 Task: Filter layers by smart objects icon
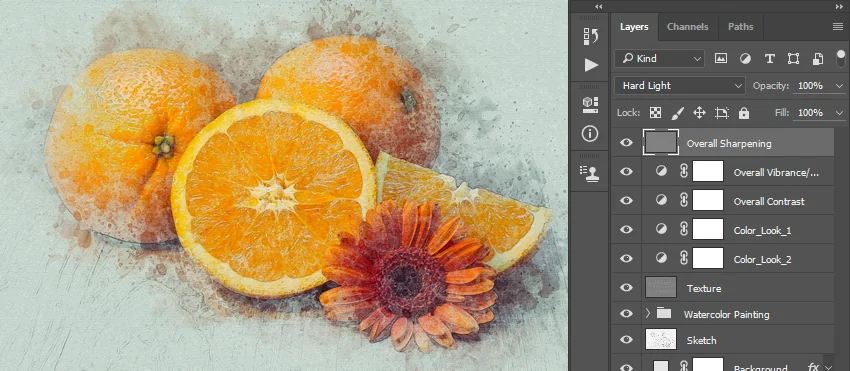(817, 59)
